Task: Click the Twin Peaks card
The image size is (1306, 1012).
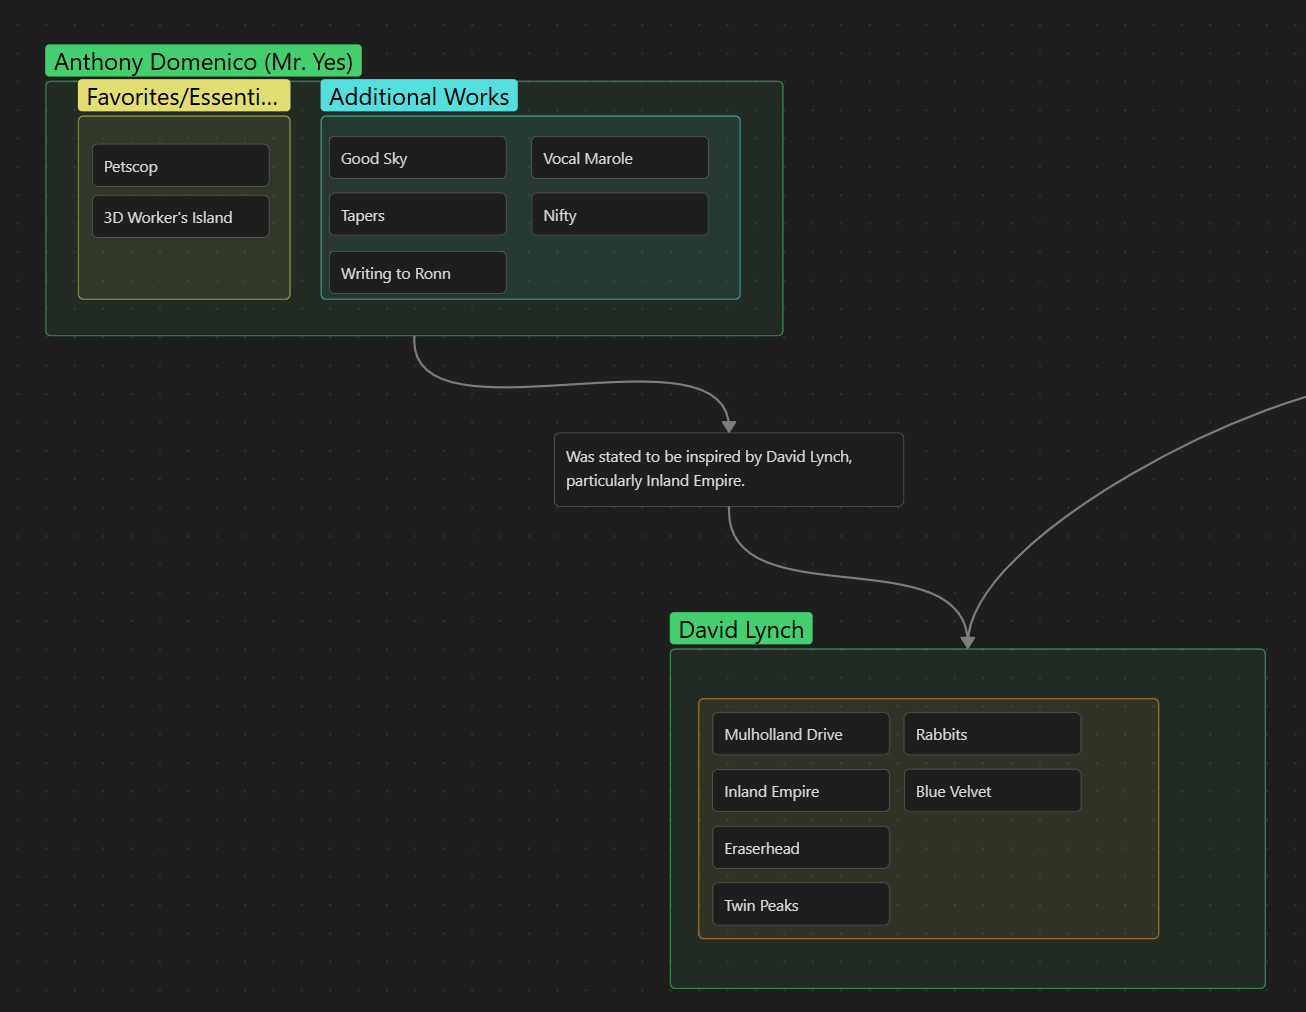Action: (x=800, y=905)
